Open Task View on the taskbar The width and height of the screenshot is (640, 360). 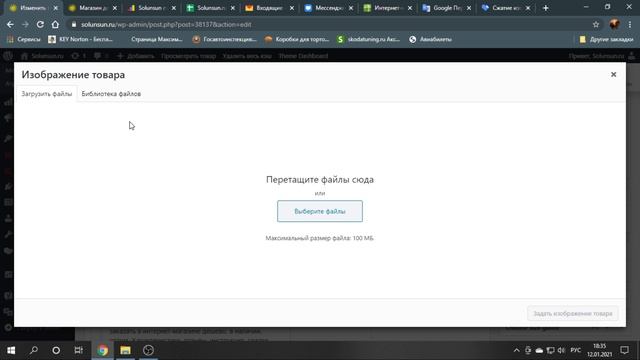pyautogui.click(x=78, y=350)
